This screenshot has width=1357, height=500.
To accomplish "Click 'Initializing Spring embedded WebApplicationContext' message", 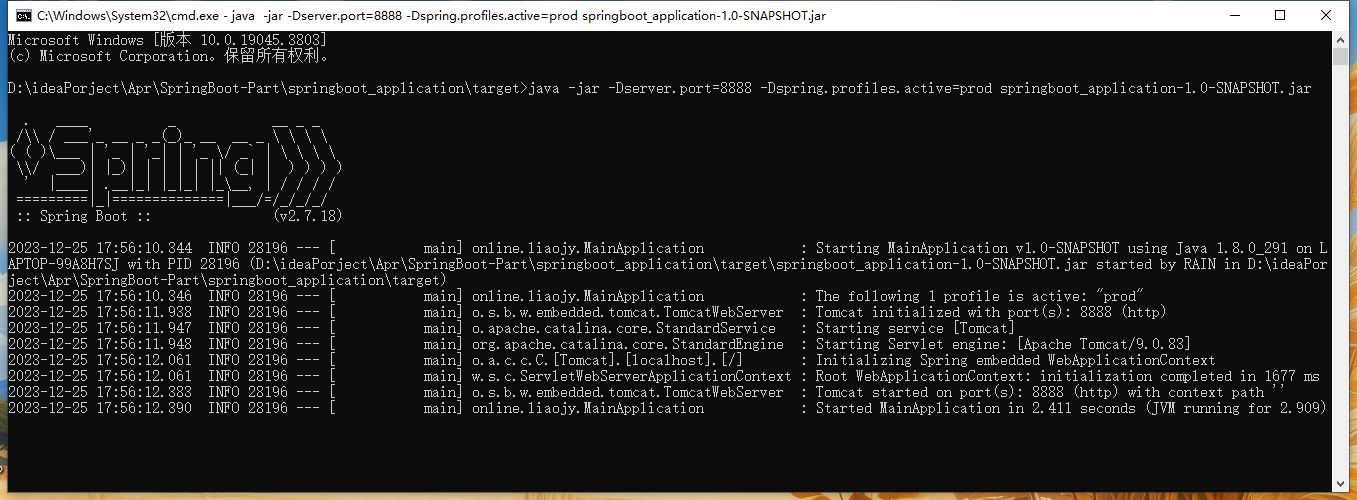I will click(1015, 360).
